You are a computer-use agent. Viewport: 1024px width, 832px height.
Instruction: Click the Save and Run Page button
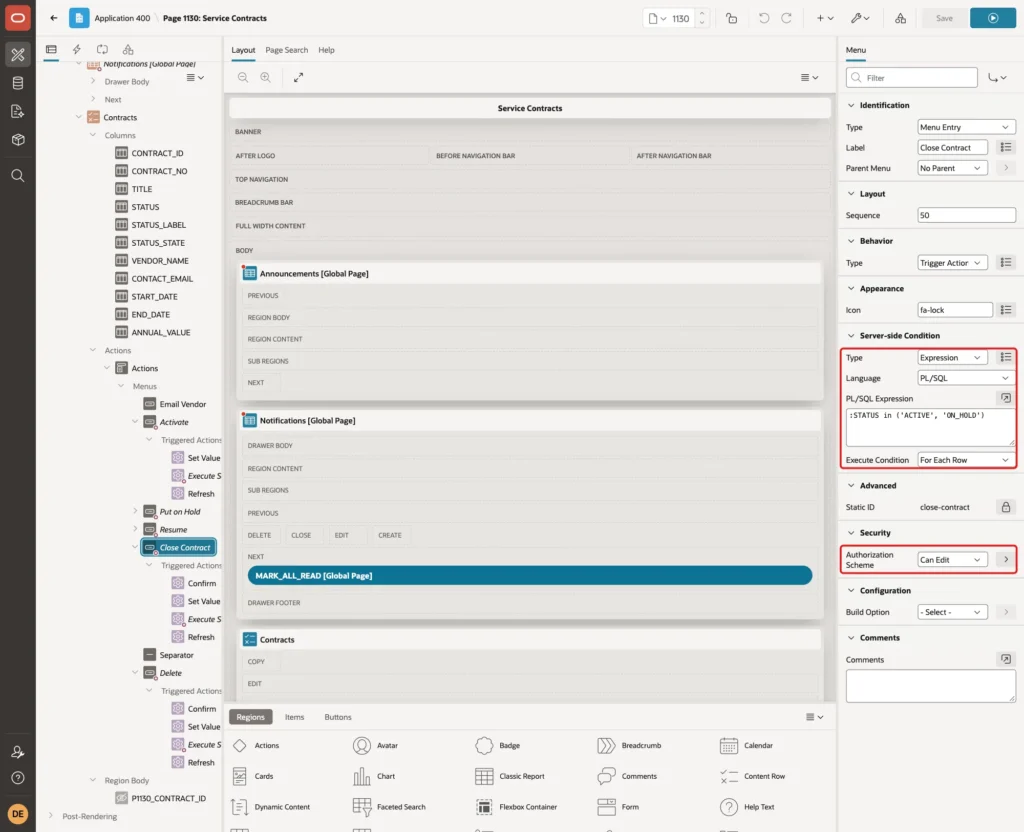(993, 18)
